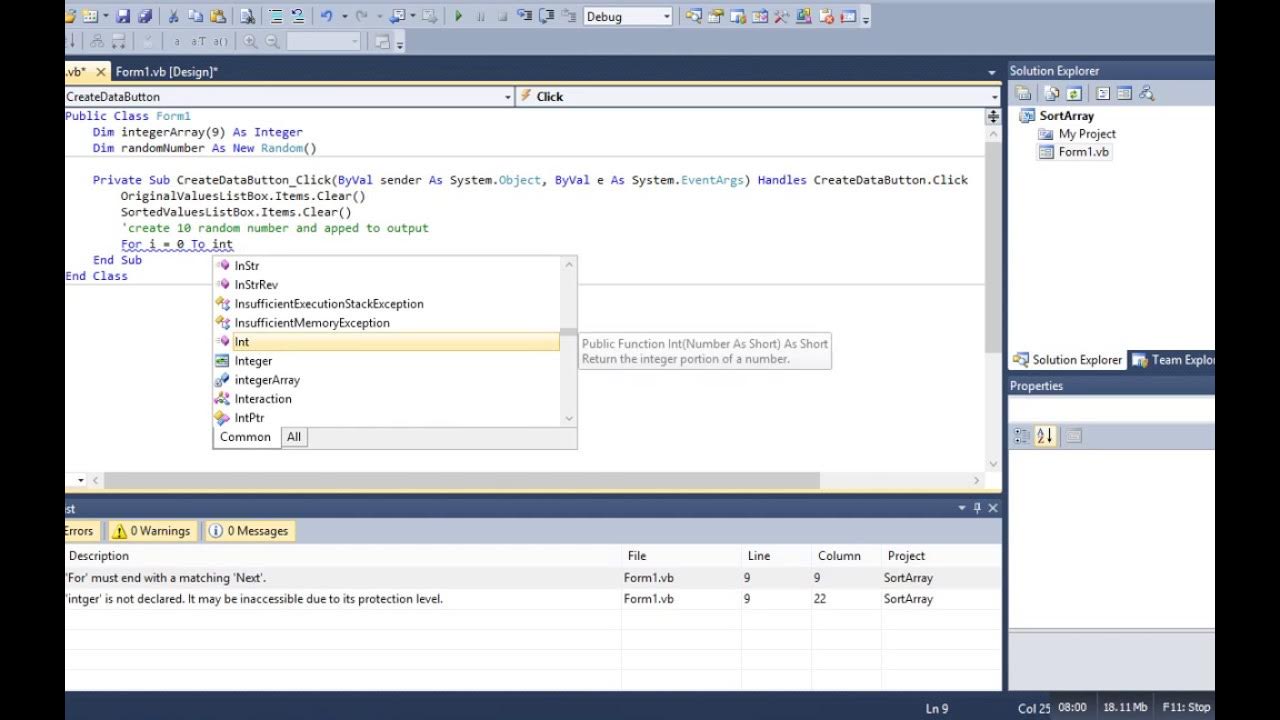Expand the main toolbar overflow options

(866, 19)
